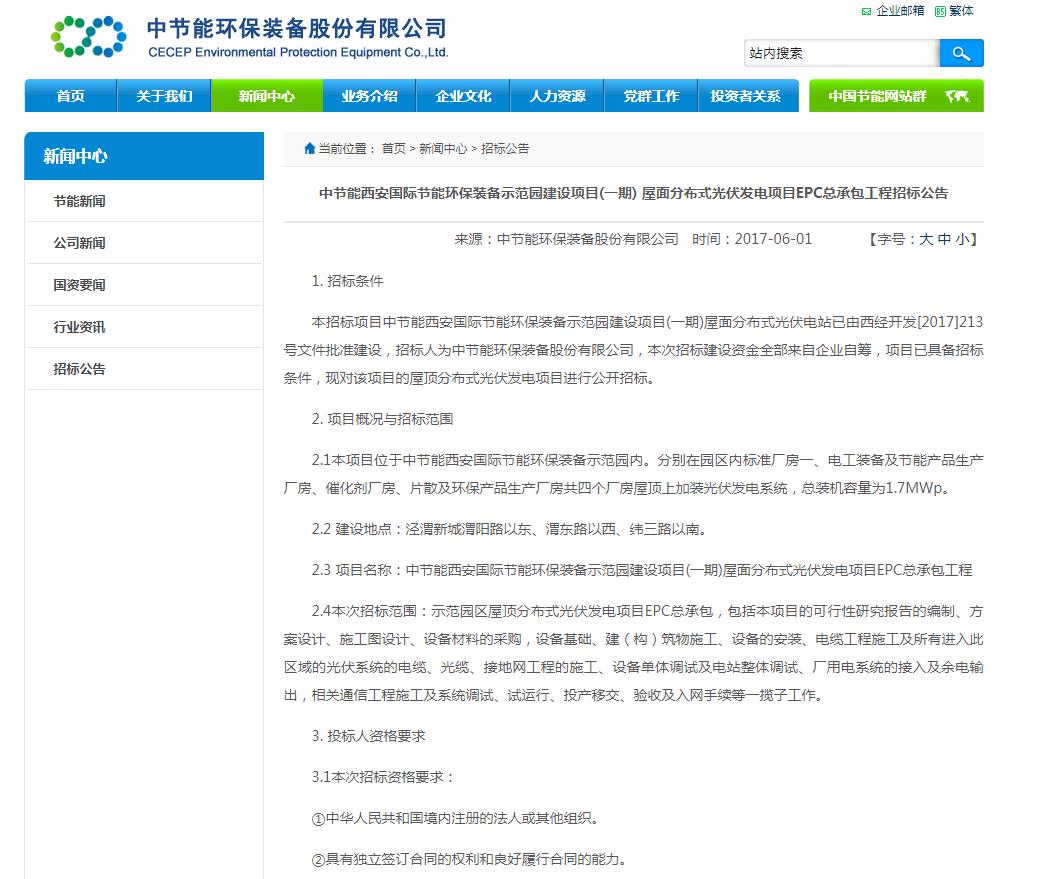This screenshot has width=1060, height=879.
Task: Click the search magnifier button
Action: click(961, 53)
